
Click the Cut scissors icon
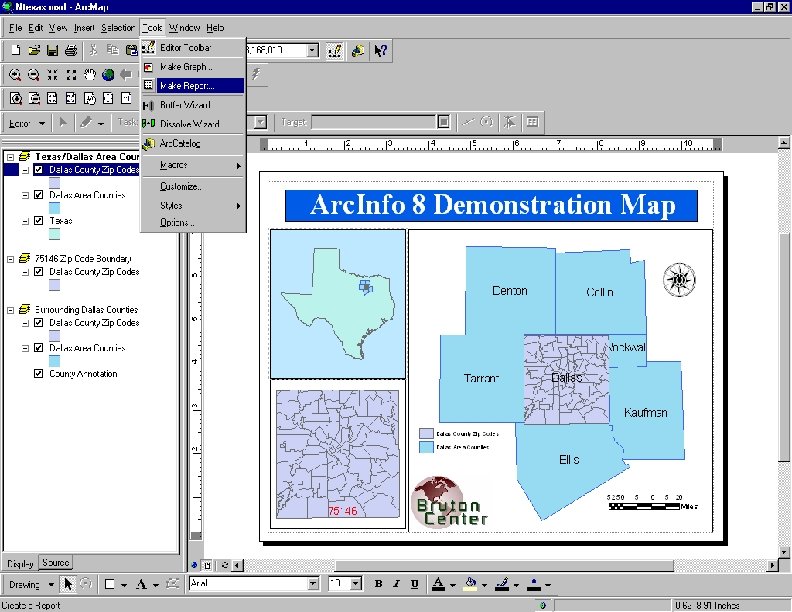(x=93, y=50)
